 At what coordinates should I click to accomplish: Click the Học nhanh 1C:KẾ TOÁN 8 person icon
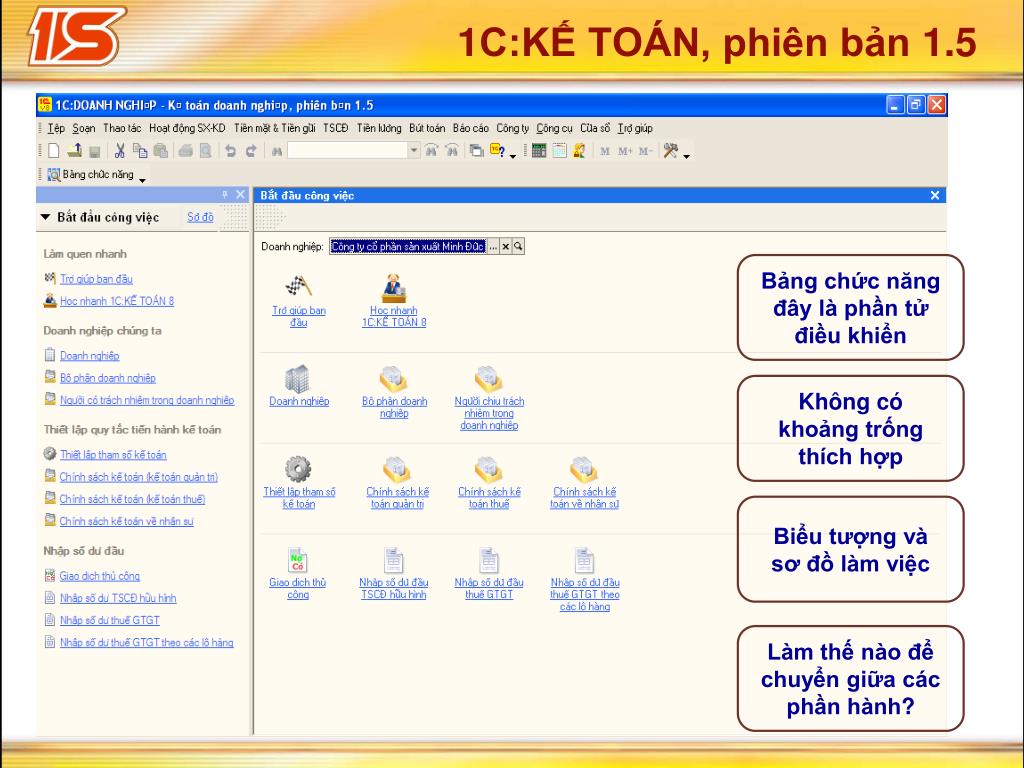click(x=394, y=288)
